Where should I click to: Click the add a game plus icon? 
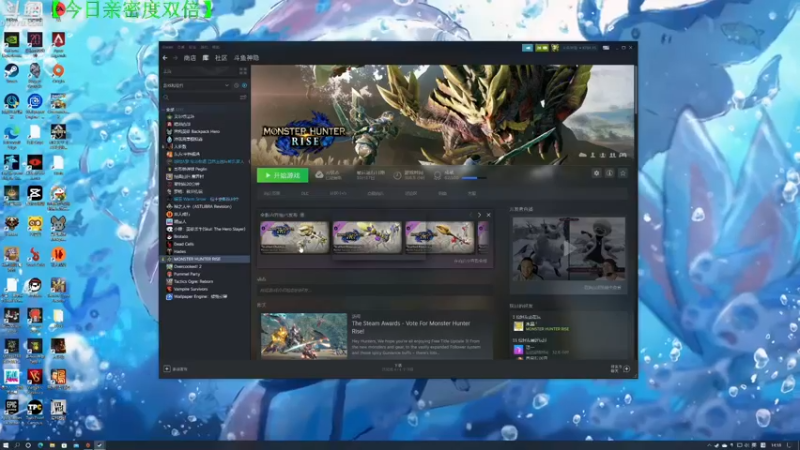(x=167, y=369)
